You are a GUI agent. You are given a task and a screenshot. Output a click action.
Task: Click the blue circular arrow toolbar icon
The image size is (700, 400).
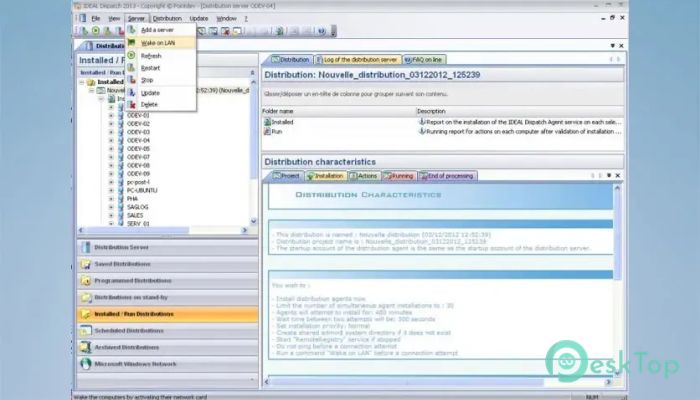(321, 31)
